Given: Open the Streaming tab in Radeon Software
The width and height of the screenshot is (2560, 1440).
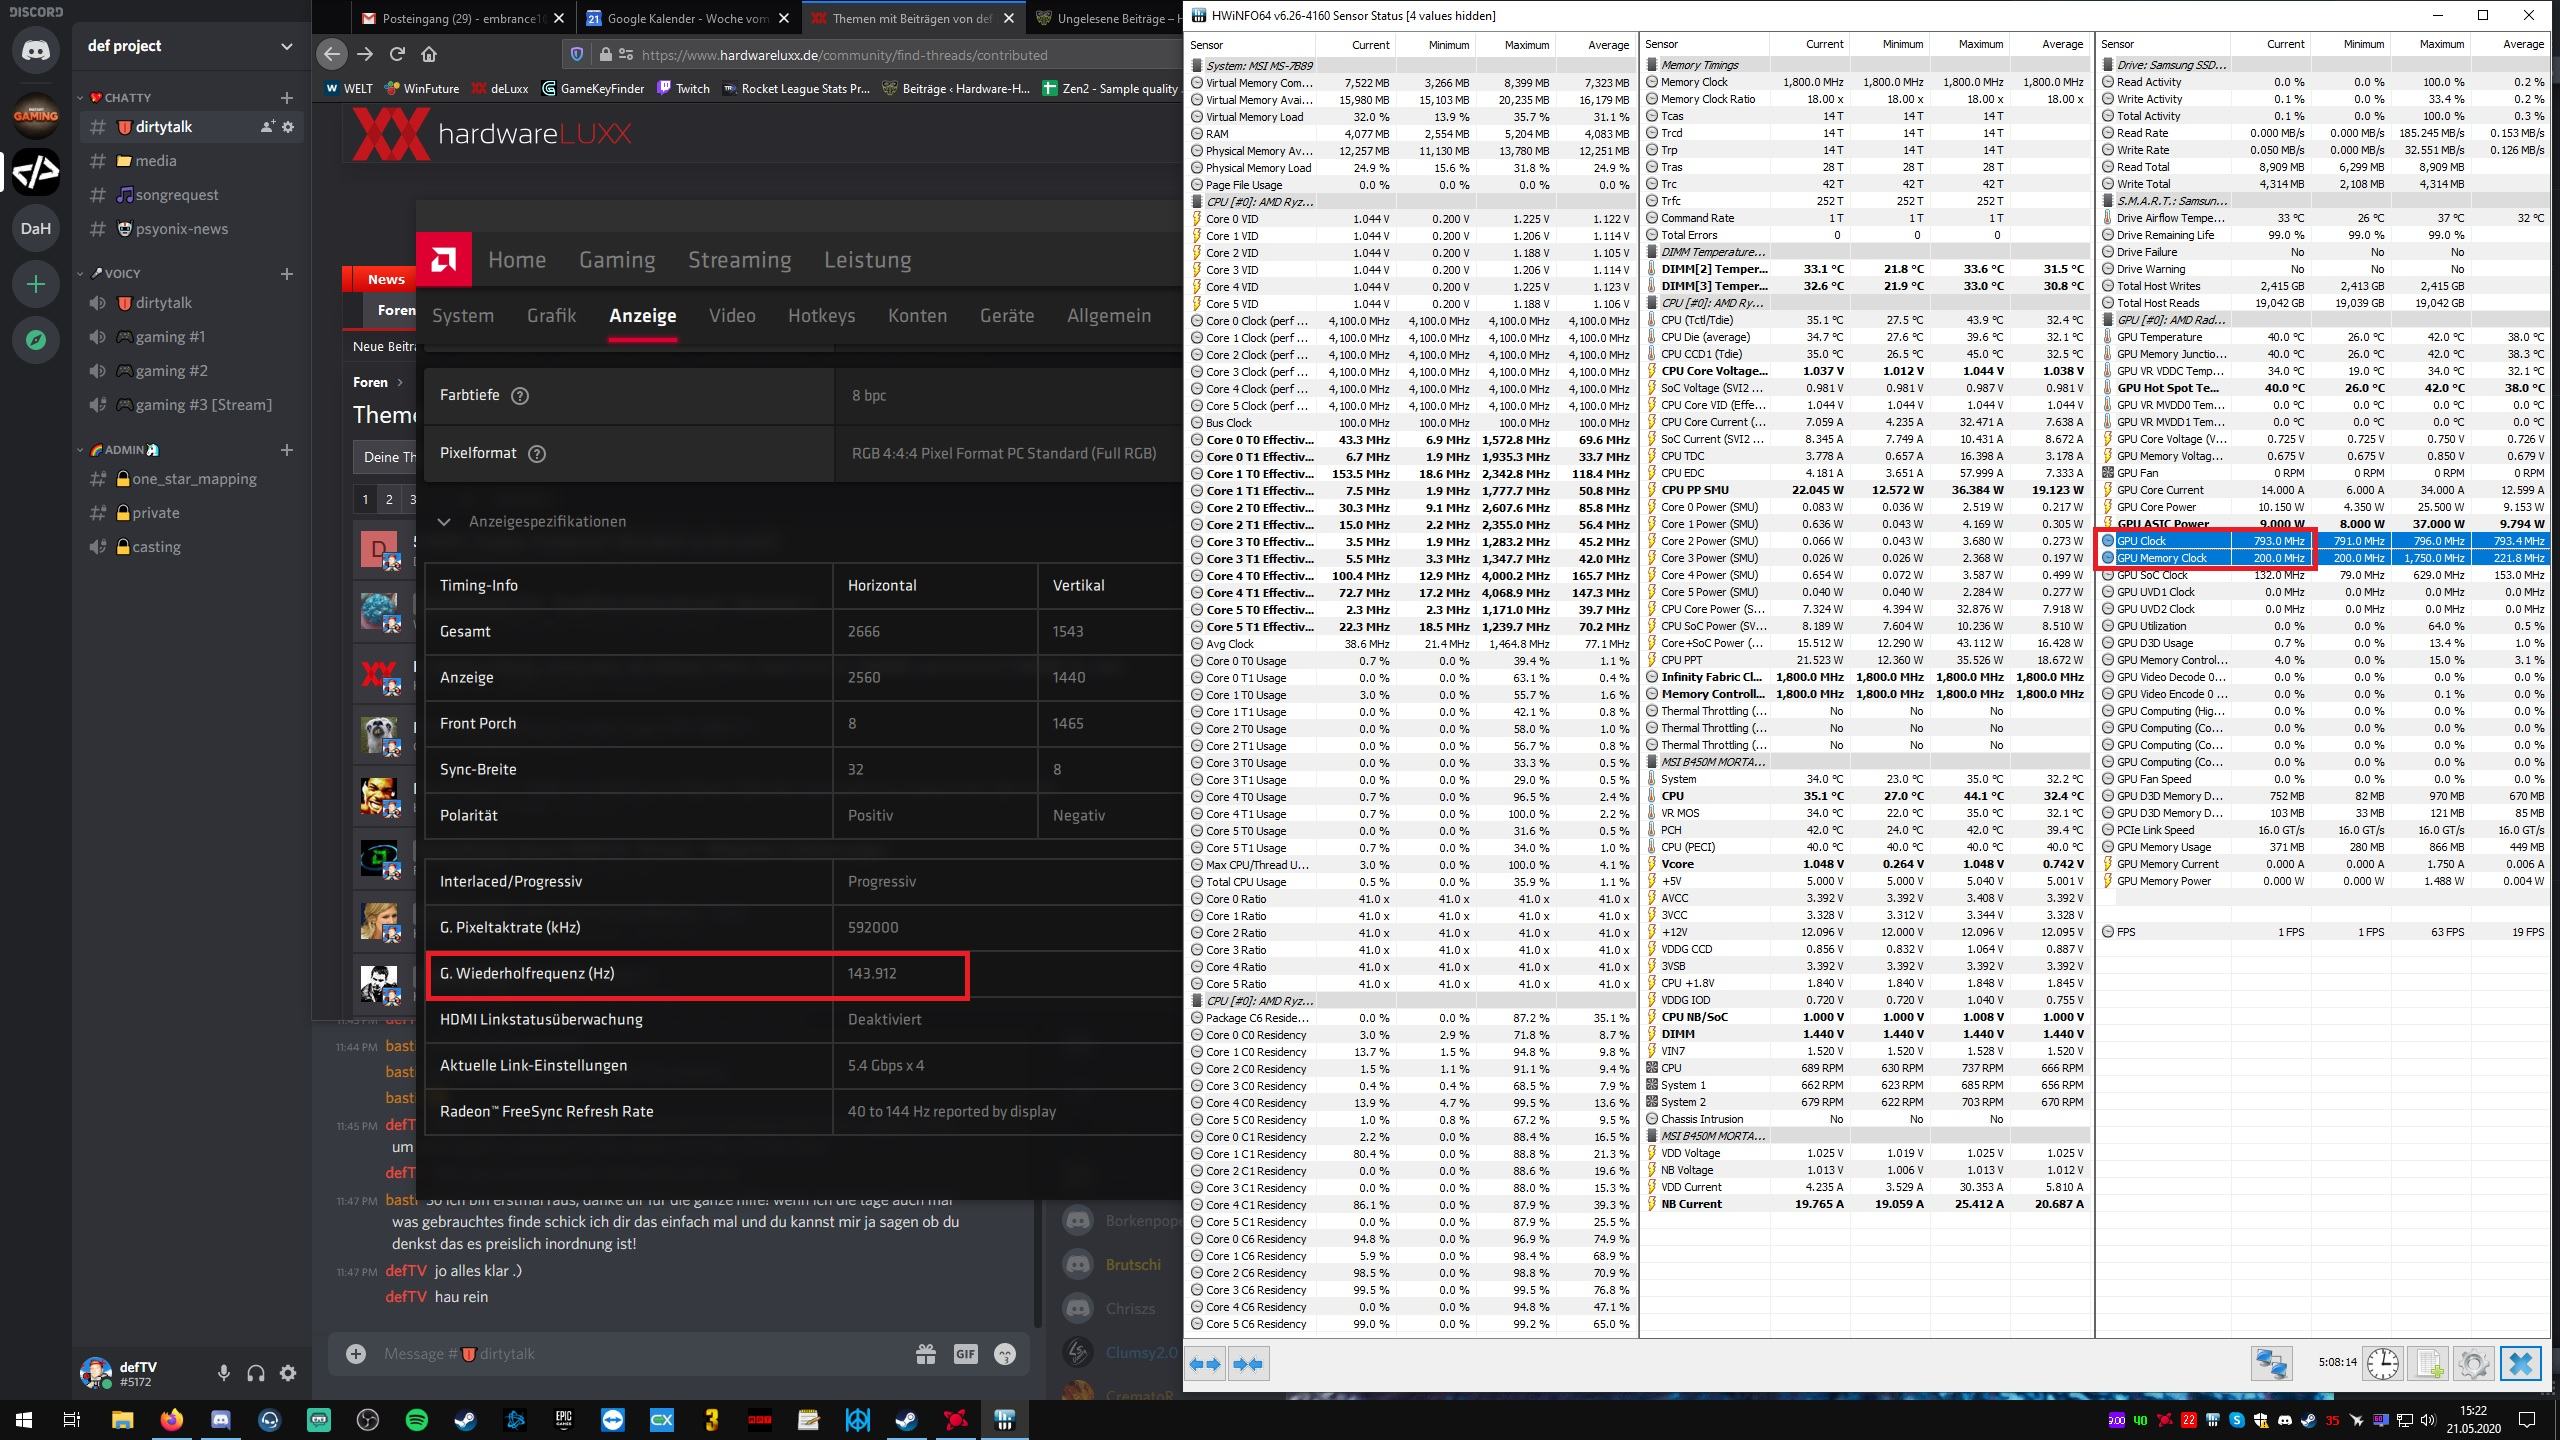Looking at the screenshot, I should 739,260.
